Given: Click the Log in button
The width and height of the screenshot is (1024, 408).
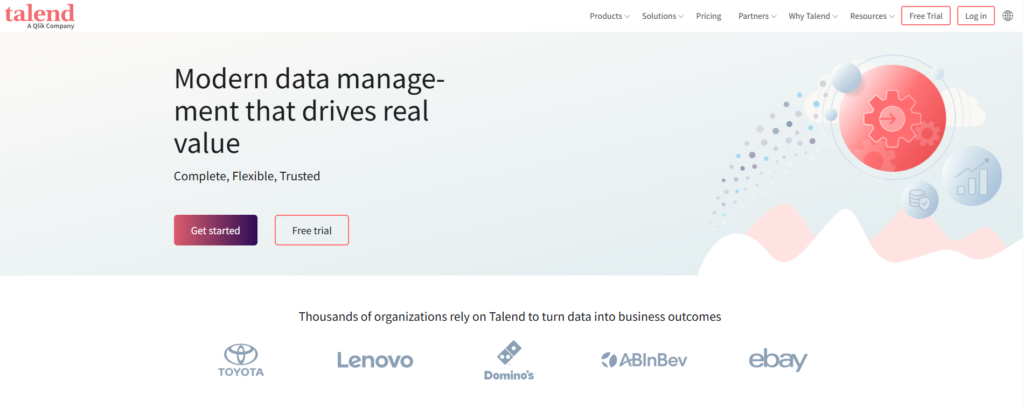Looking at the screenshot, I should (x=976, y=16).
